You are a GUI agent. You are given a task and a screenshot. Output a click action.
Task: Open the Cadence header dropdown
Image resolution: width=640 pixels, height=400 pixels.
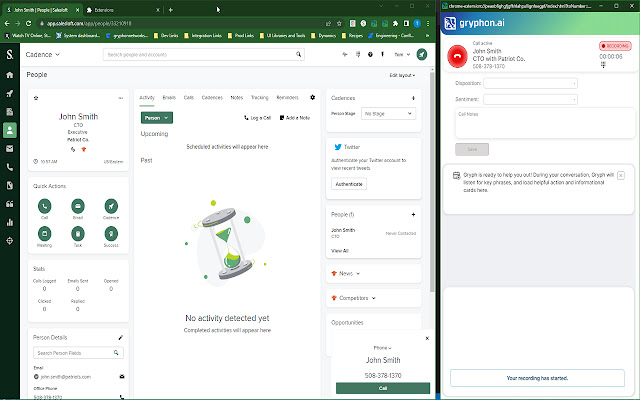[42, 54]
